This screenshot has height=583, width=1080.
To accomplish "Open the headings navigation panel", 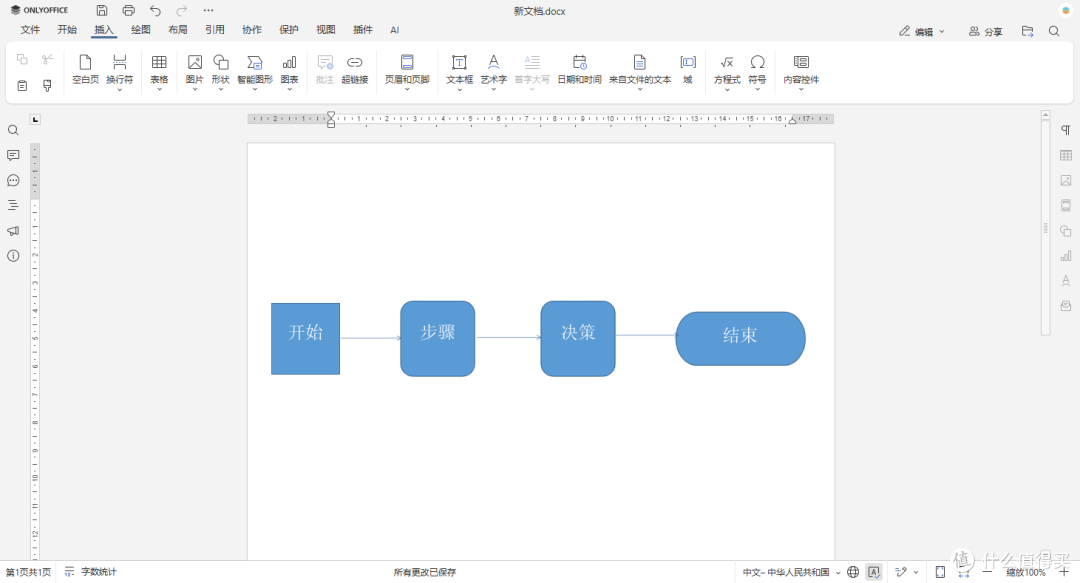I will [x=13, y=205].
